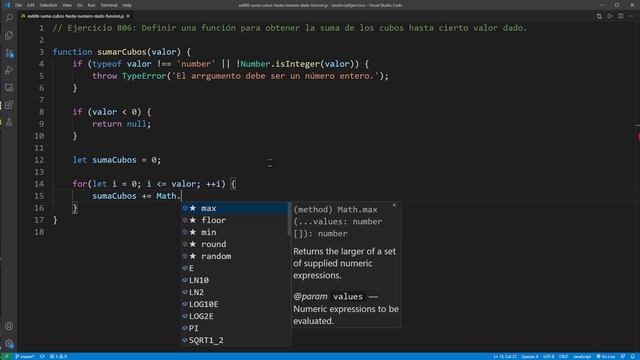The height and width of the screenshot is (360, 640).
Task: Click the Synchronize Changes icon in the status bar
Action: [42, 356]
